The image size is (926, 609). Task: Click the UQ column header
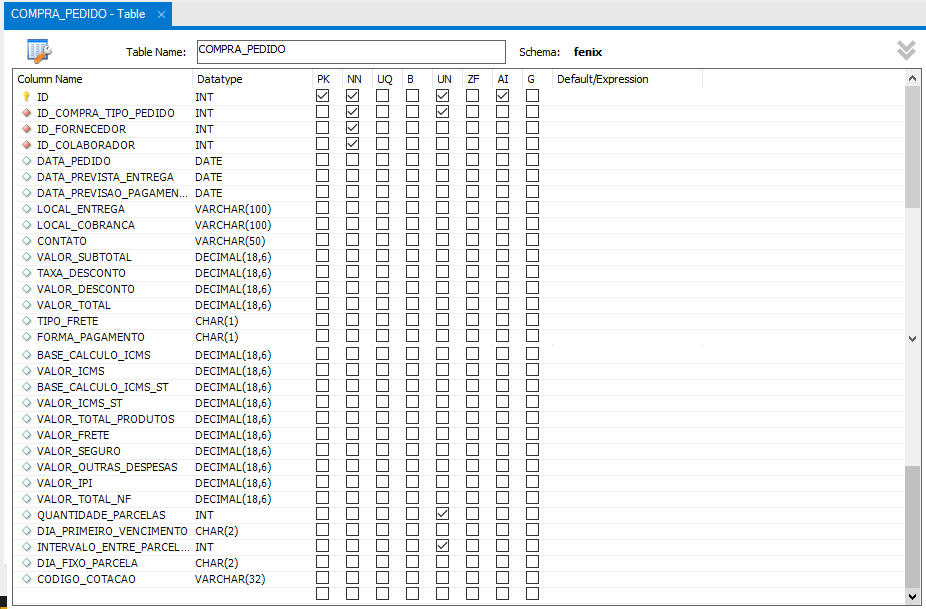[x=384, y=79]
